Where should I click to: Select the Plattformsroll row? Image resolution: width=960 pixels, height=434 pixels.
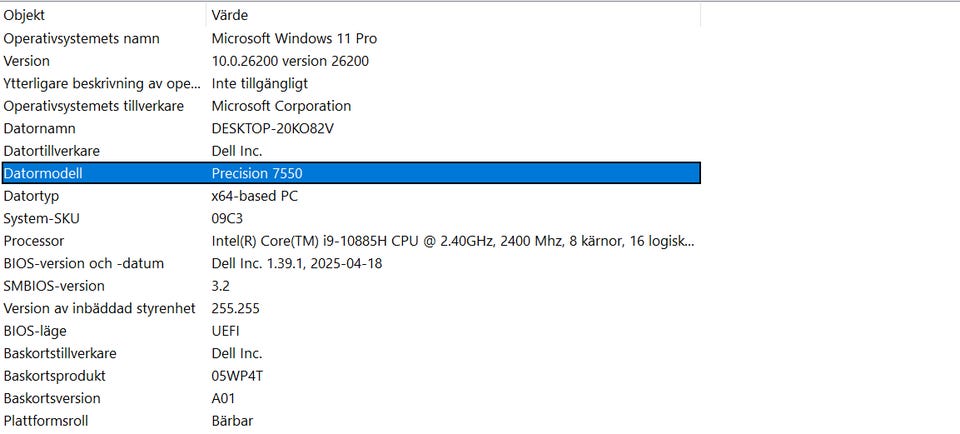pos(46,421)
